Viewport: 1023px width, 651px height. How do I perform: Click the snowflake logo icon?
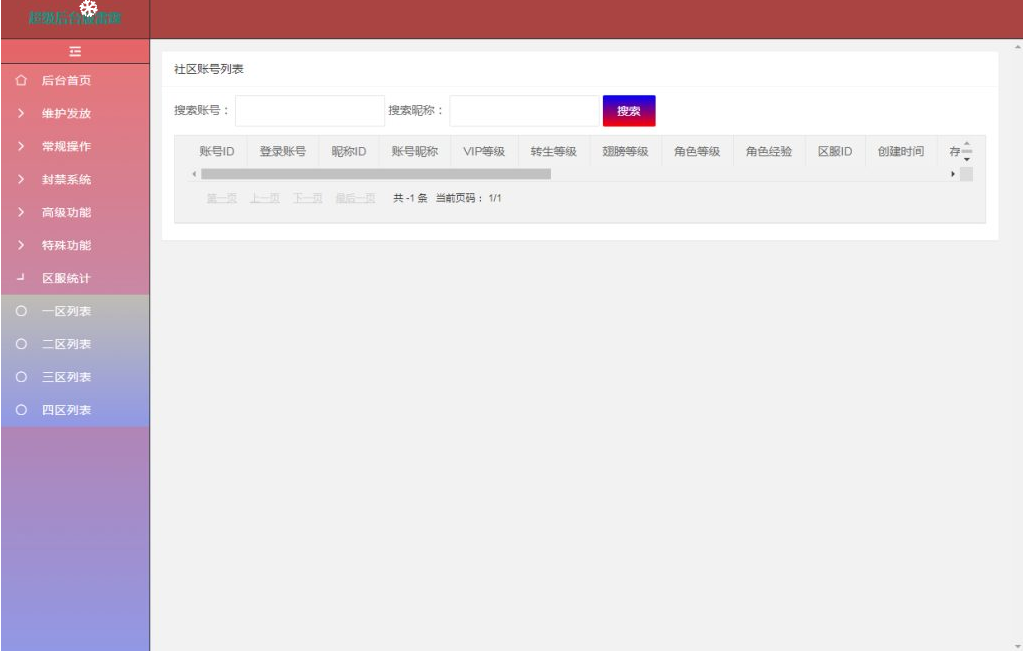88,9
